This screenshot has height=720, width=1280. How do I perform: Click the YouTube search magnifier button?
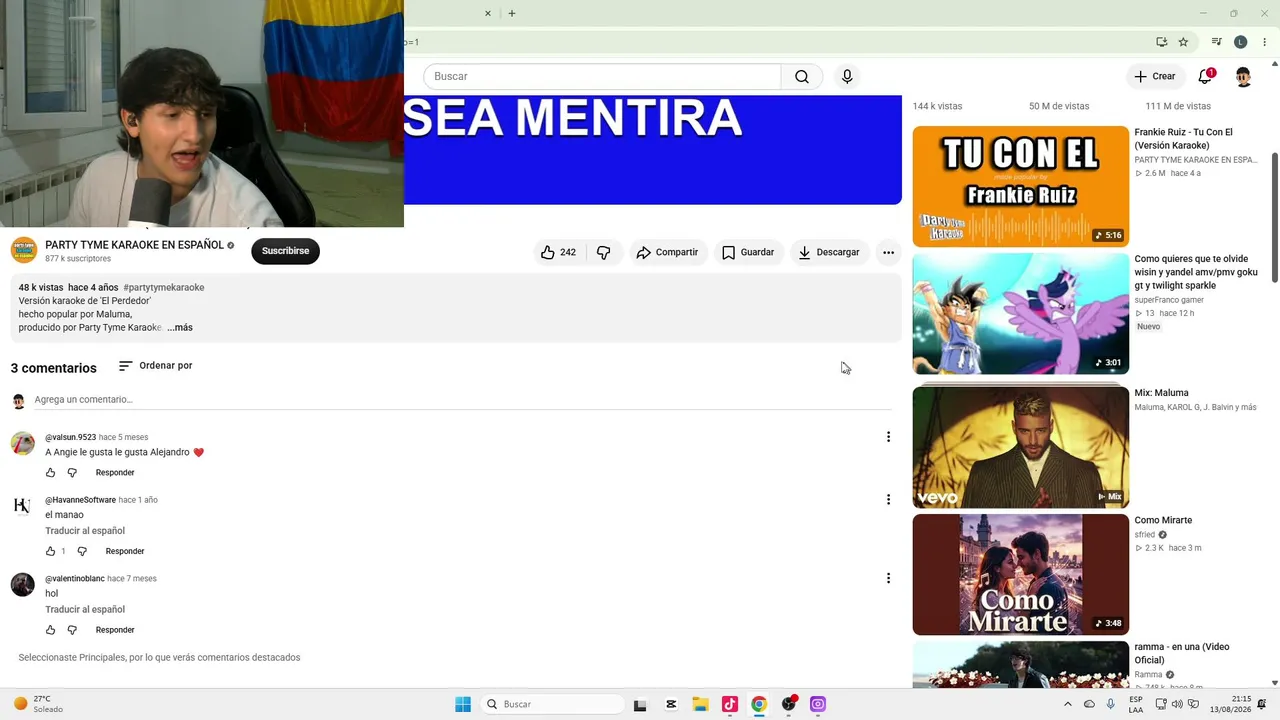[802, 77]
